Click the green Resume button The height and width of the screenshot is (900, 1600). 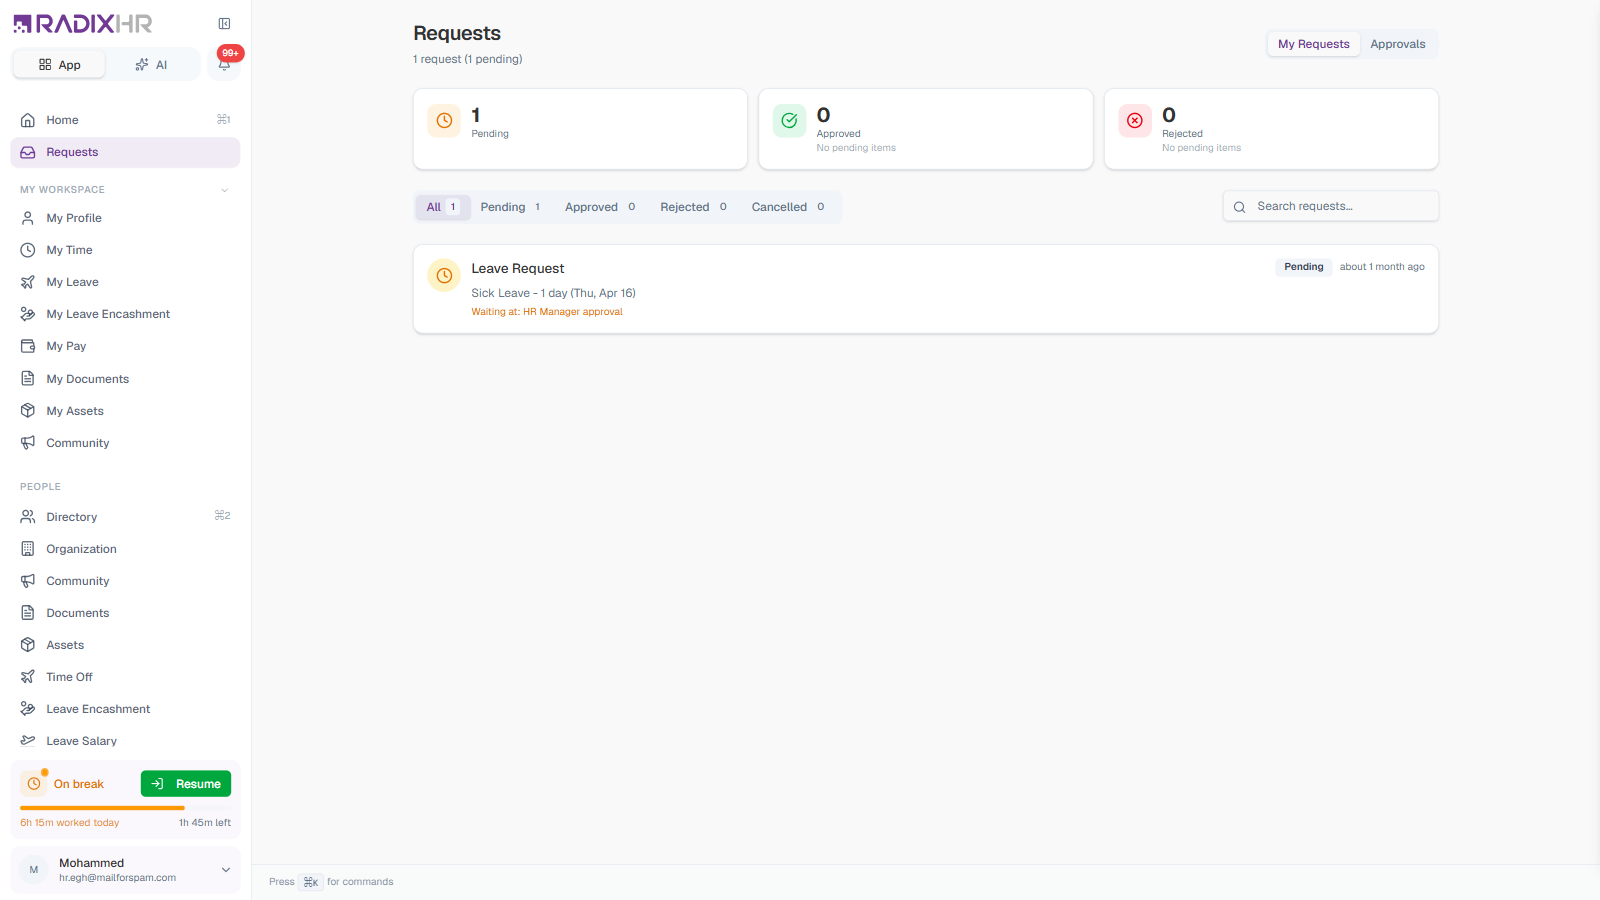[x=186, y=784]
